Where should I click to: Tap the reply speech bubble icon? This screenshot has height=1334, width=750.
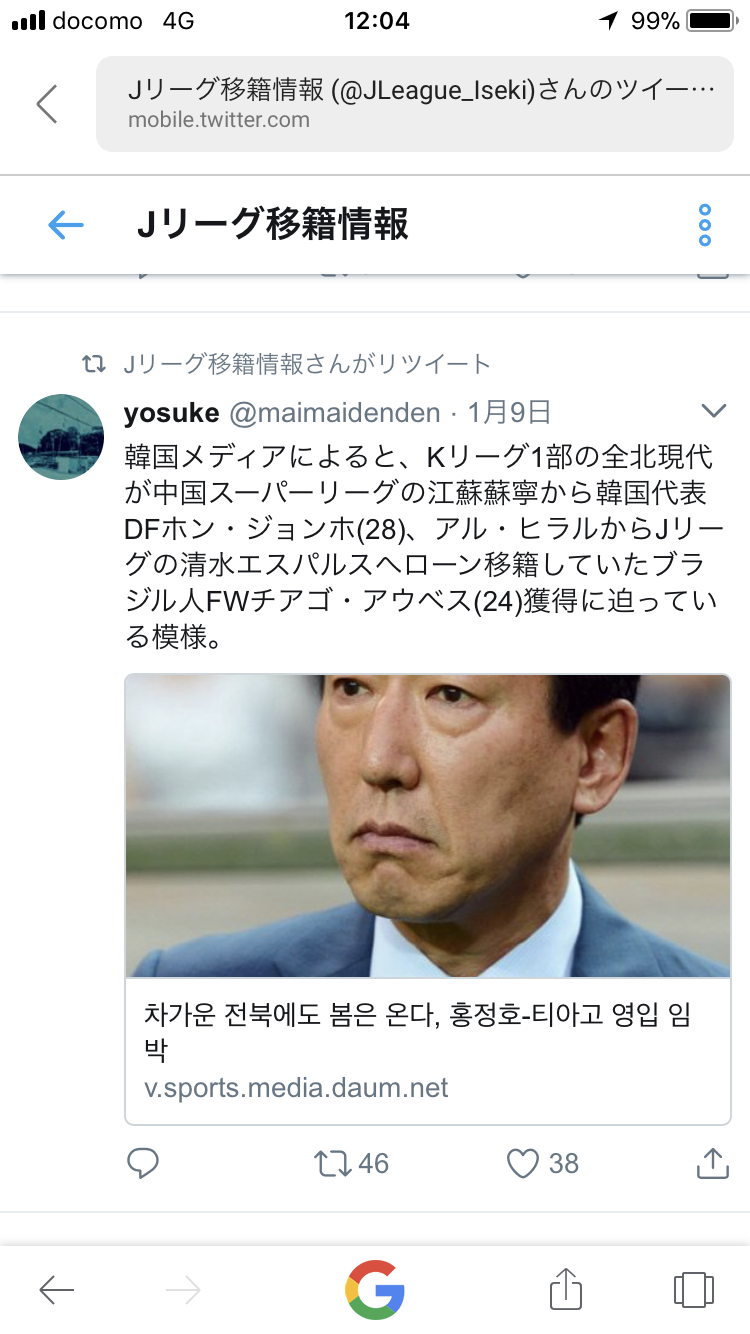[x=143, y=1163]
